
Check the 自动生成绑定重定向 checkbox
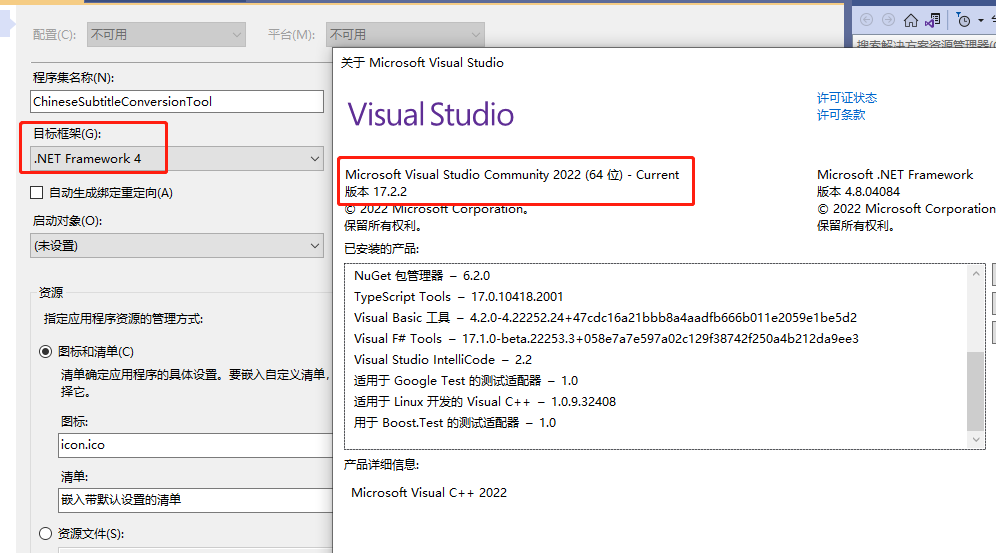click(37, 193)
